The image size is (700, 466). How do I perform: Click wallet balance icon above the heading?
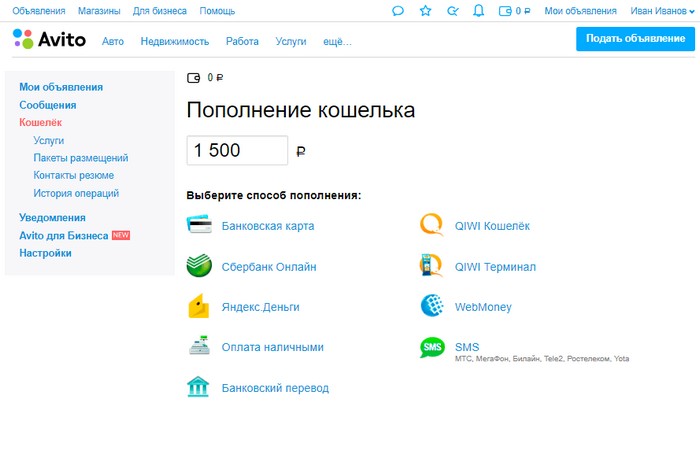click(x=193, y=78)
